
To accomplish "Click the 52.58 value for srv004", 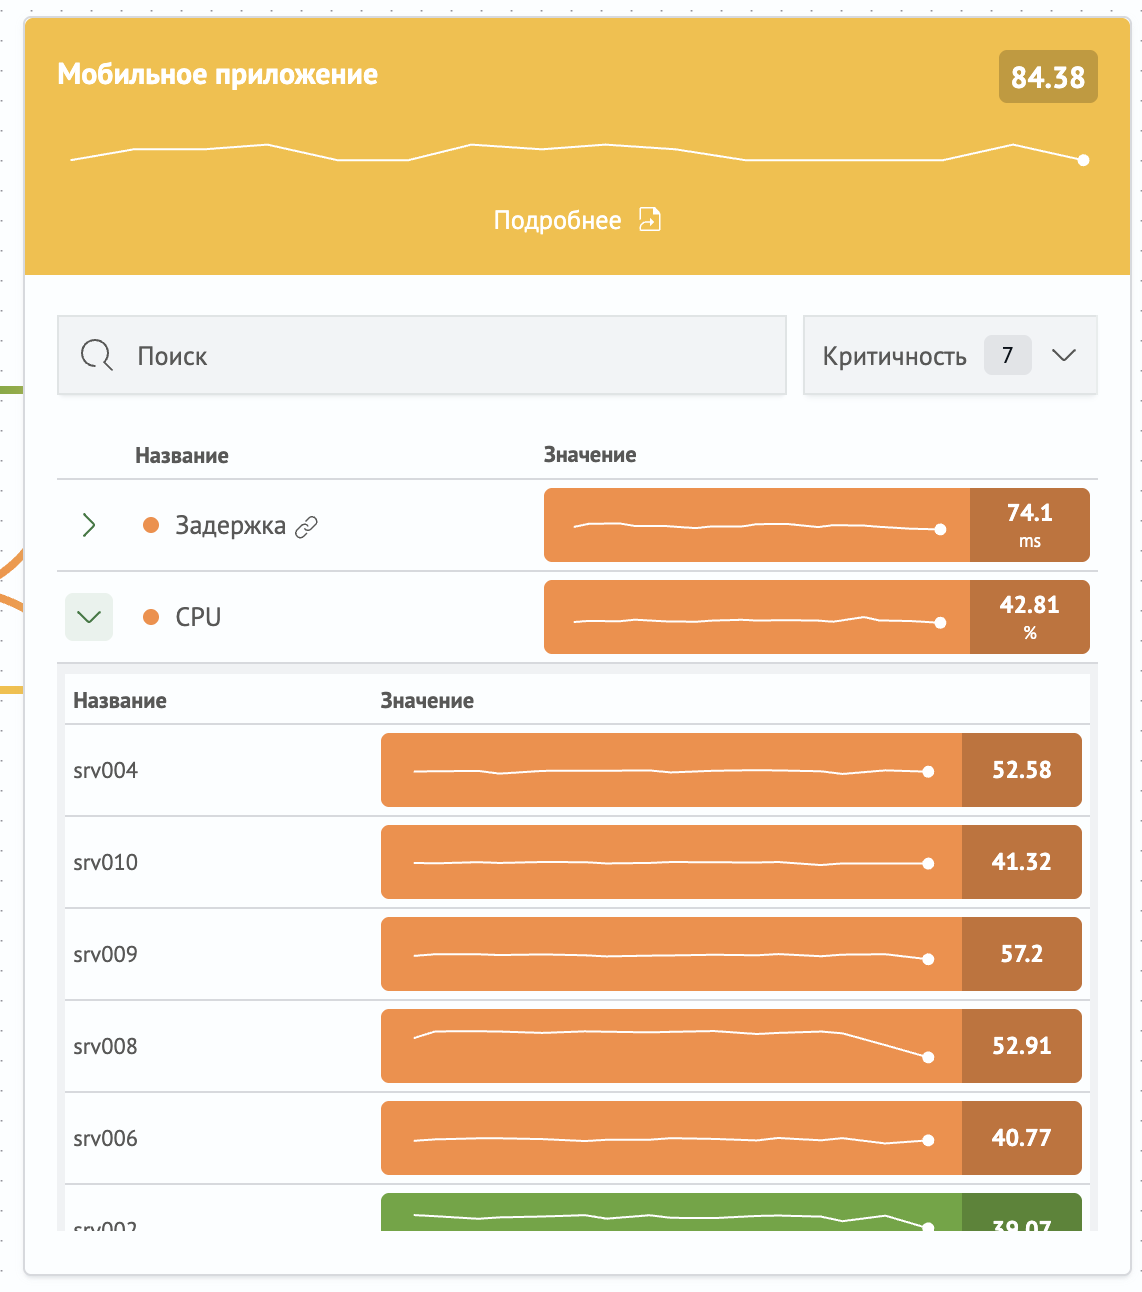I will [x=1022, y=770].
